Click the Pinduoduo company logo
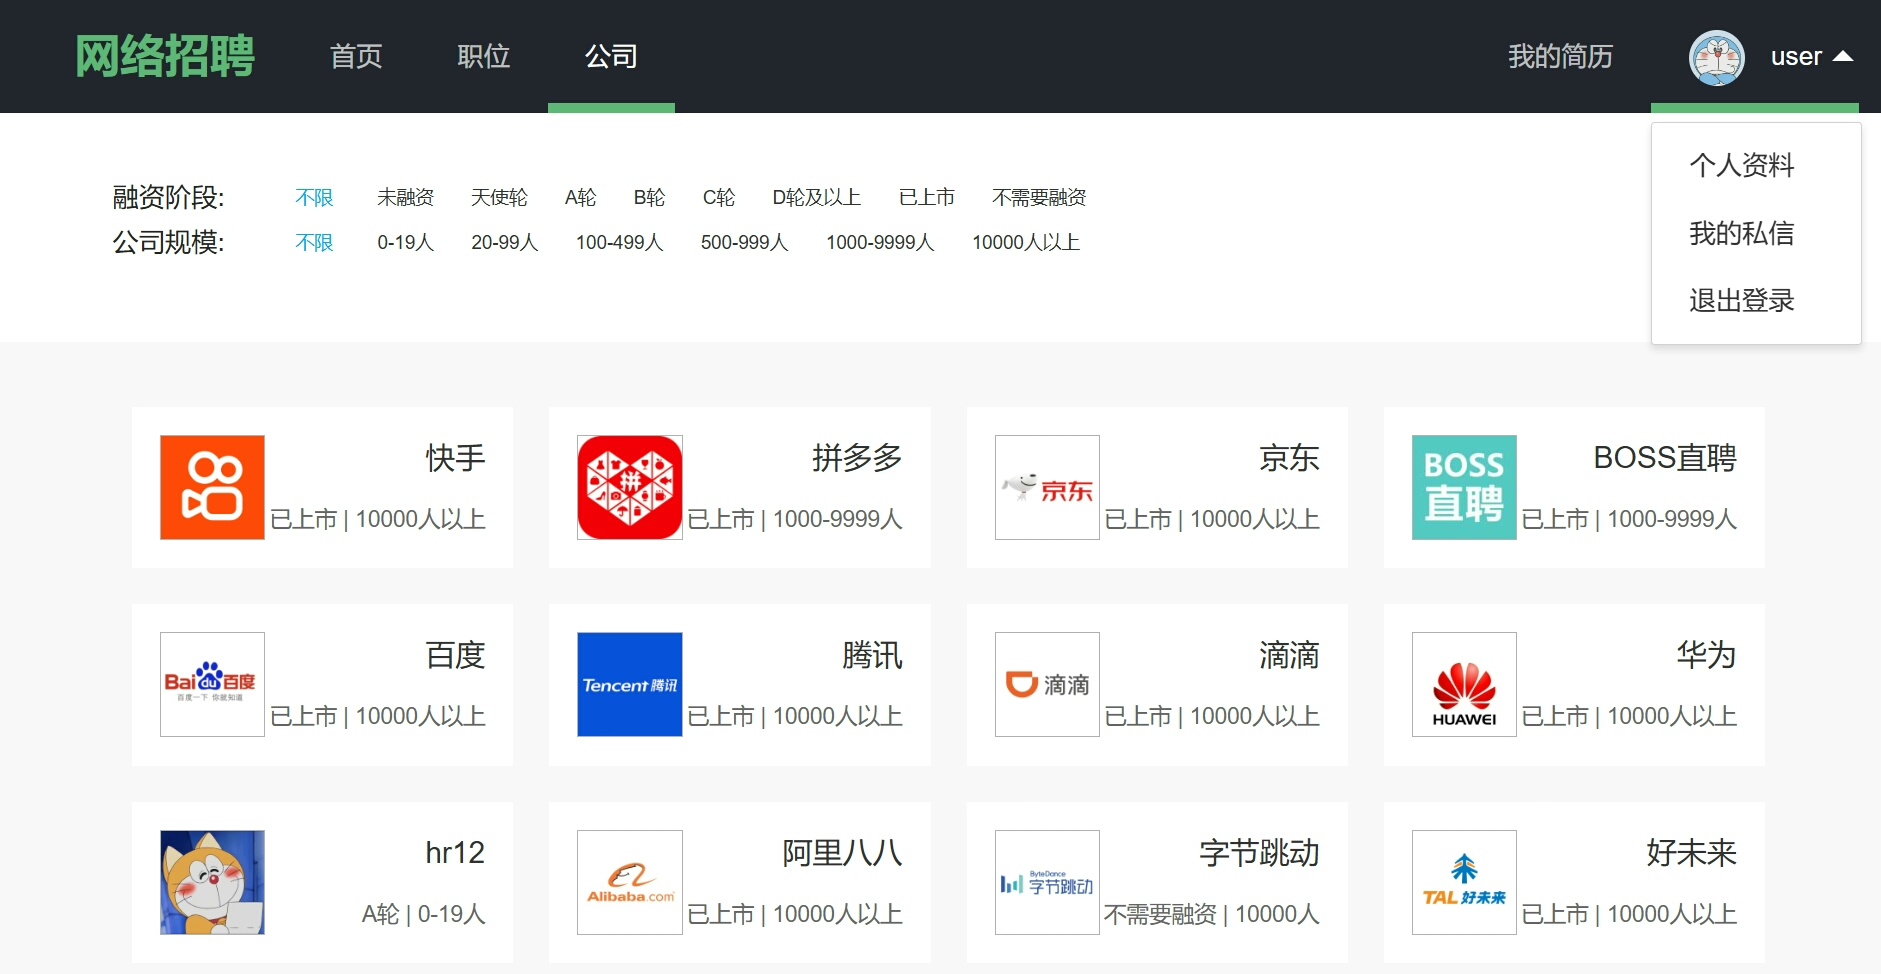The height and width of the screenshot is (974, 1881). click(630, 487)
